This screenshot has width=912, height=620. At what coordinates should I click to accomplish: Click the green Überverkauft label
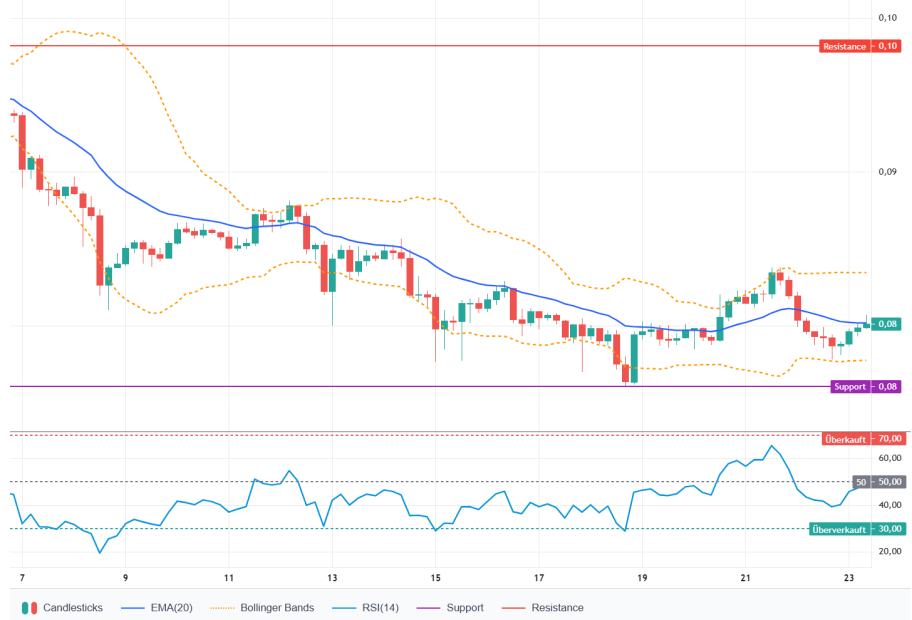pyautogui.click(x=839, y=529)
